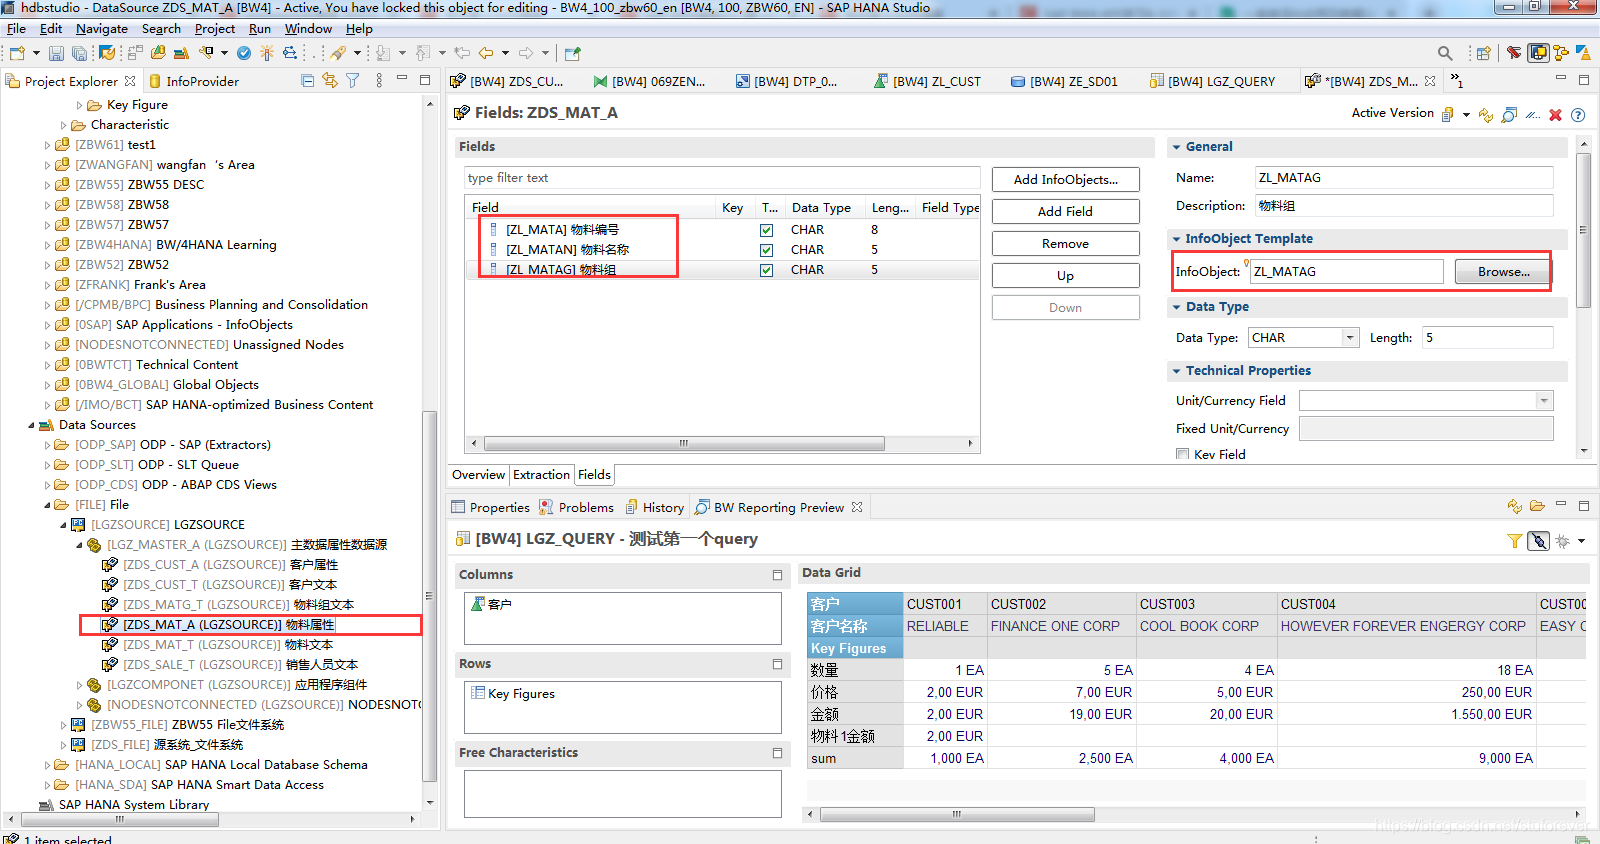Click Collapse All icon in Project Explorer
Image resolution: width=1600 pixels, height=844 pixels.
coord(307,81)
